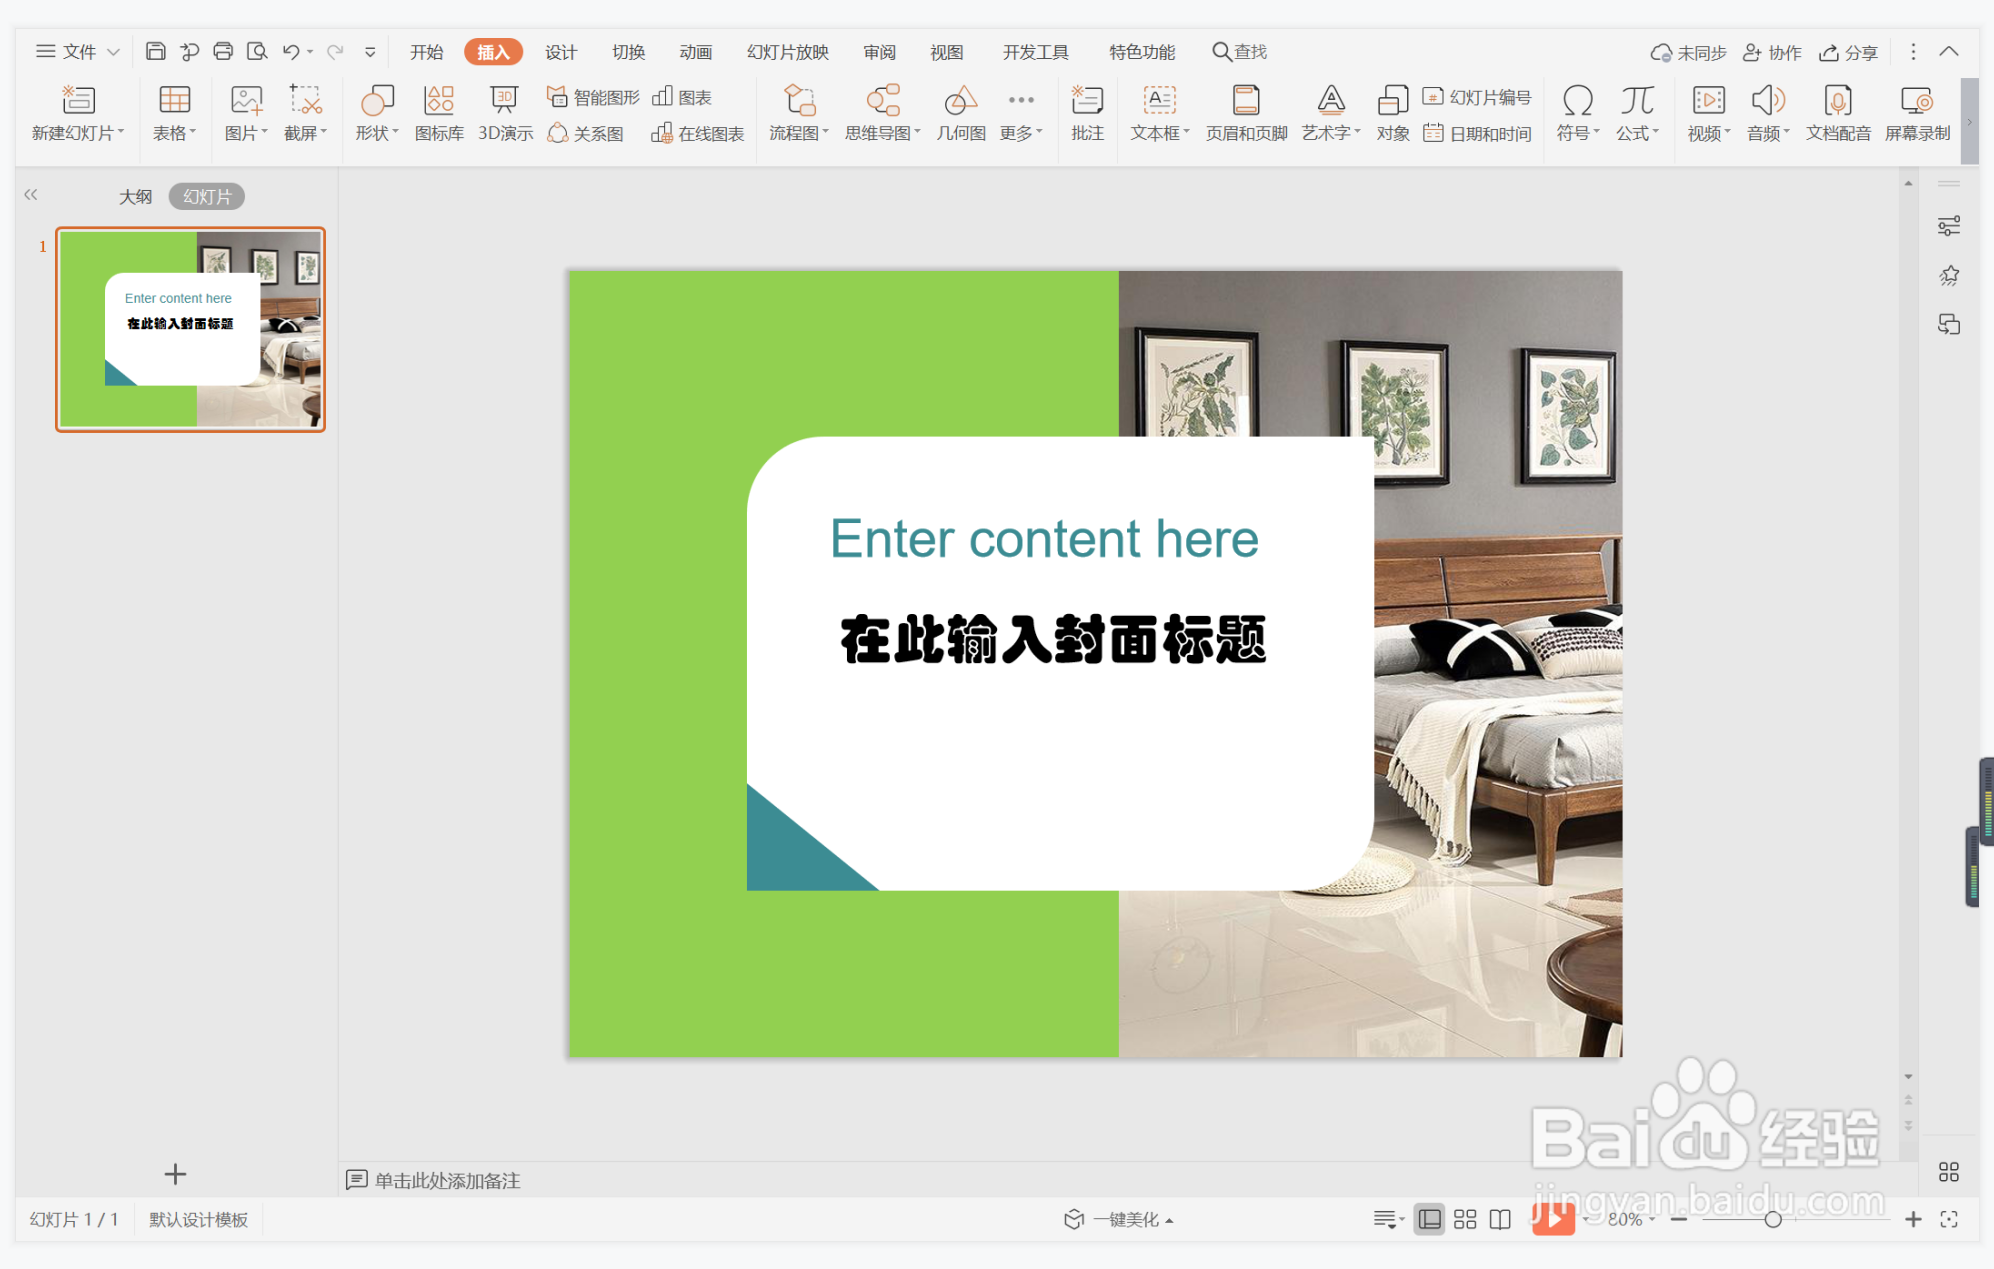
Task: Switch to the 动画 Animations tab
Action: click(695, 52)
